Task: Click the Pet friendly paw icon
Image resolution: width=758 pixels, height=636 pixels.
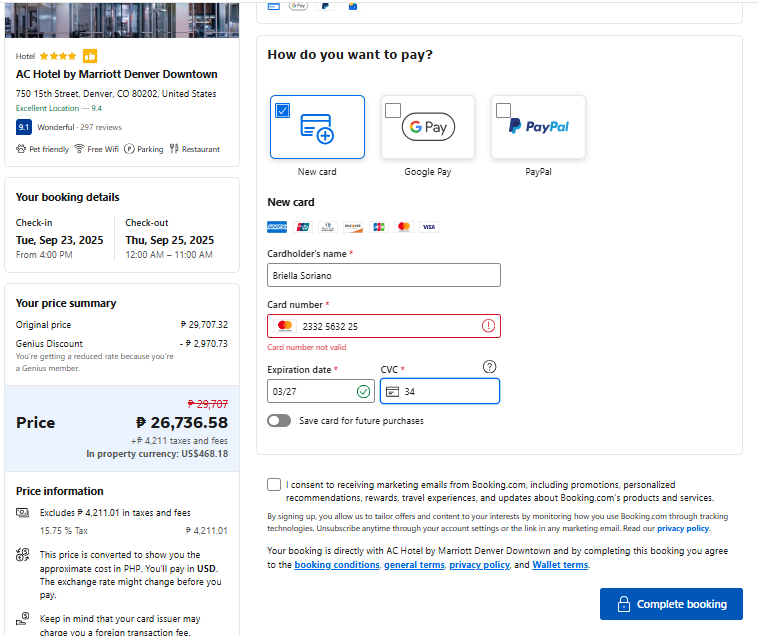Action: (x=22, y=149)
